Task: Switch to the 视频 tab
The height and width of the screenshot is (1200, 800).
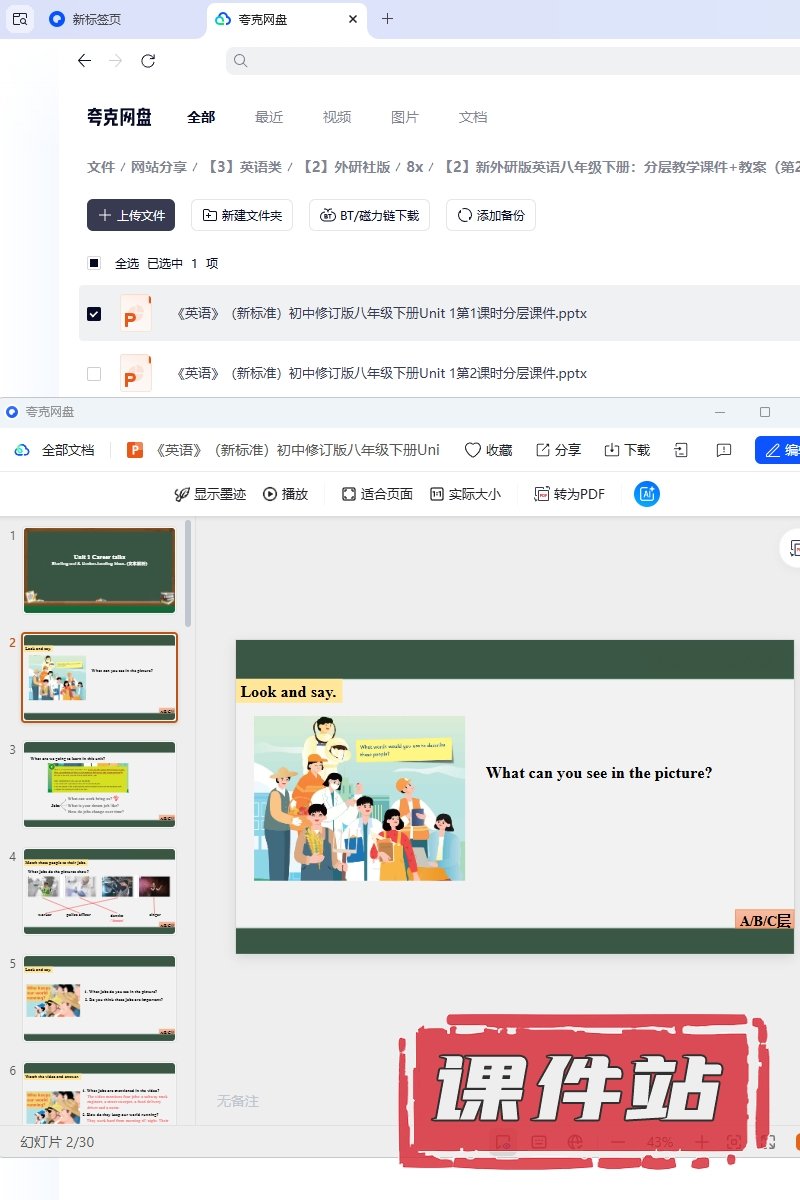Action: (x=337, y=117)
